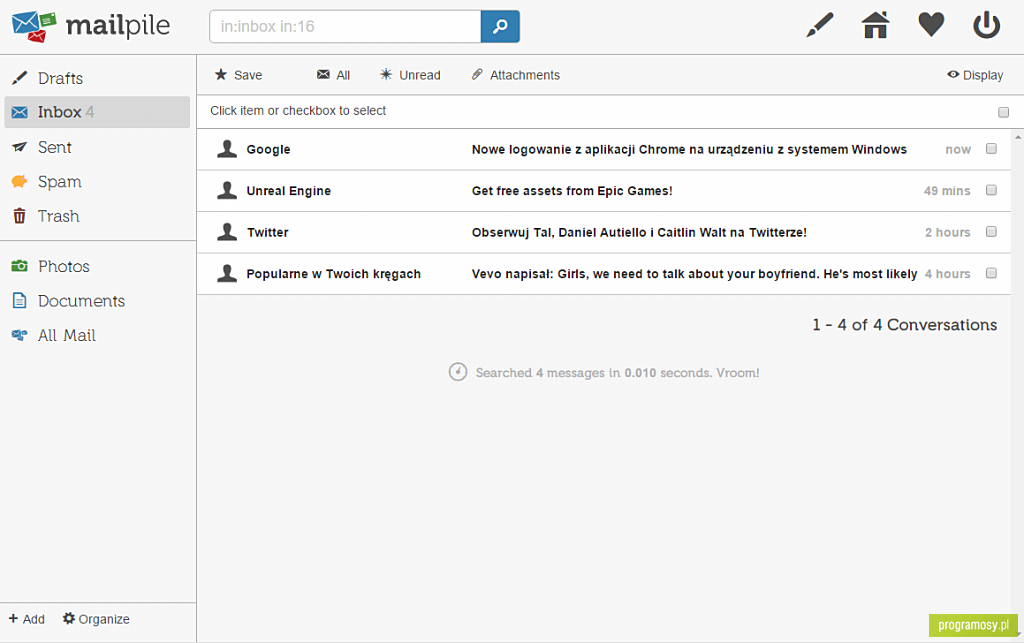Click sender name 'Twitter'
This screenshot has width=1024, height=643.
(268, 232)
